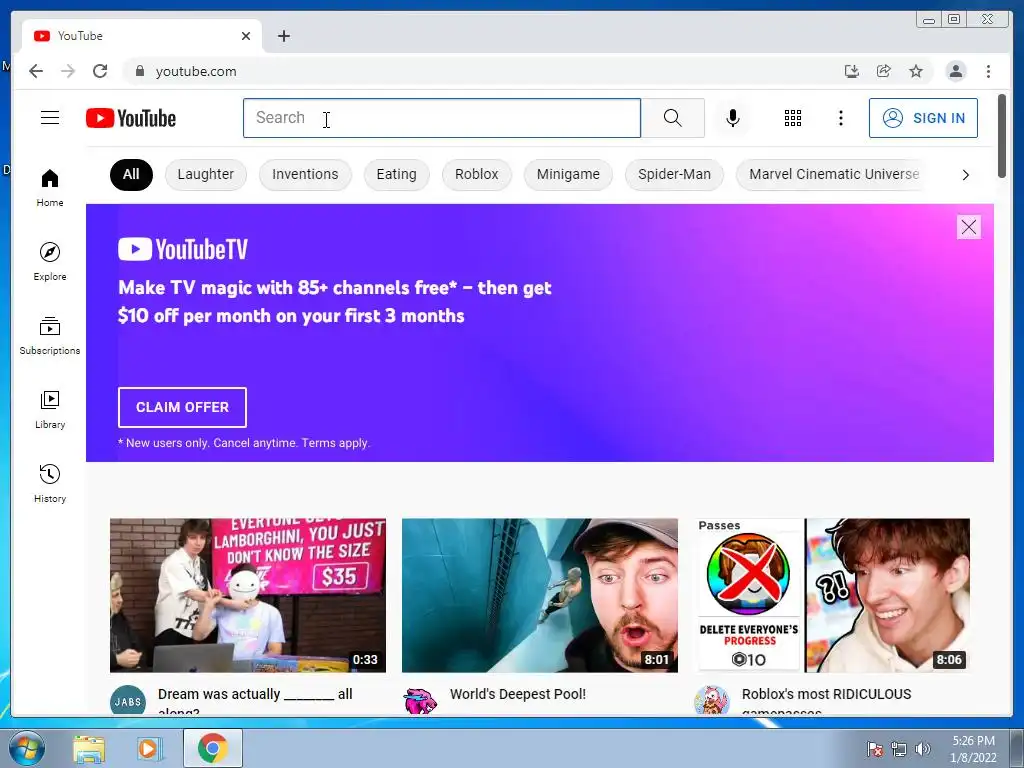Click the install app icon in address bar
The image size is (1024, 768).
pos(852,71)
